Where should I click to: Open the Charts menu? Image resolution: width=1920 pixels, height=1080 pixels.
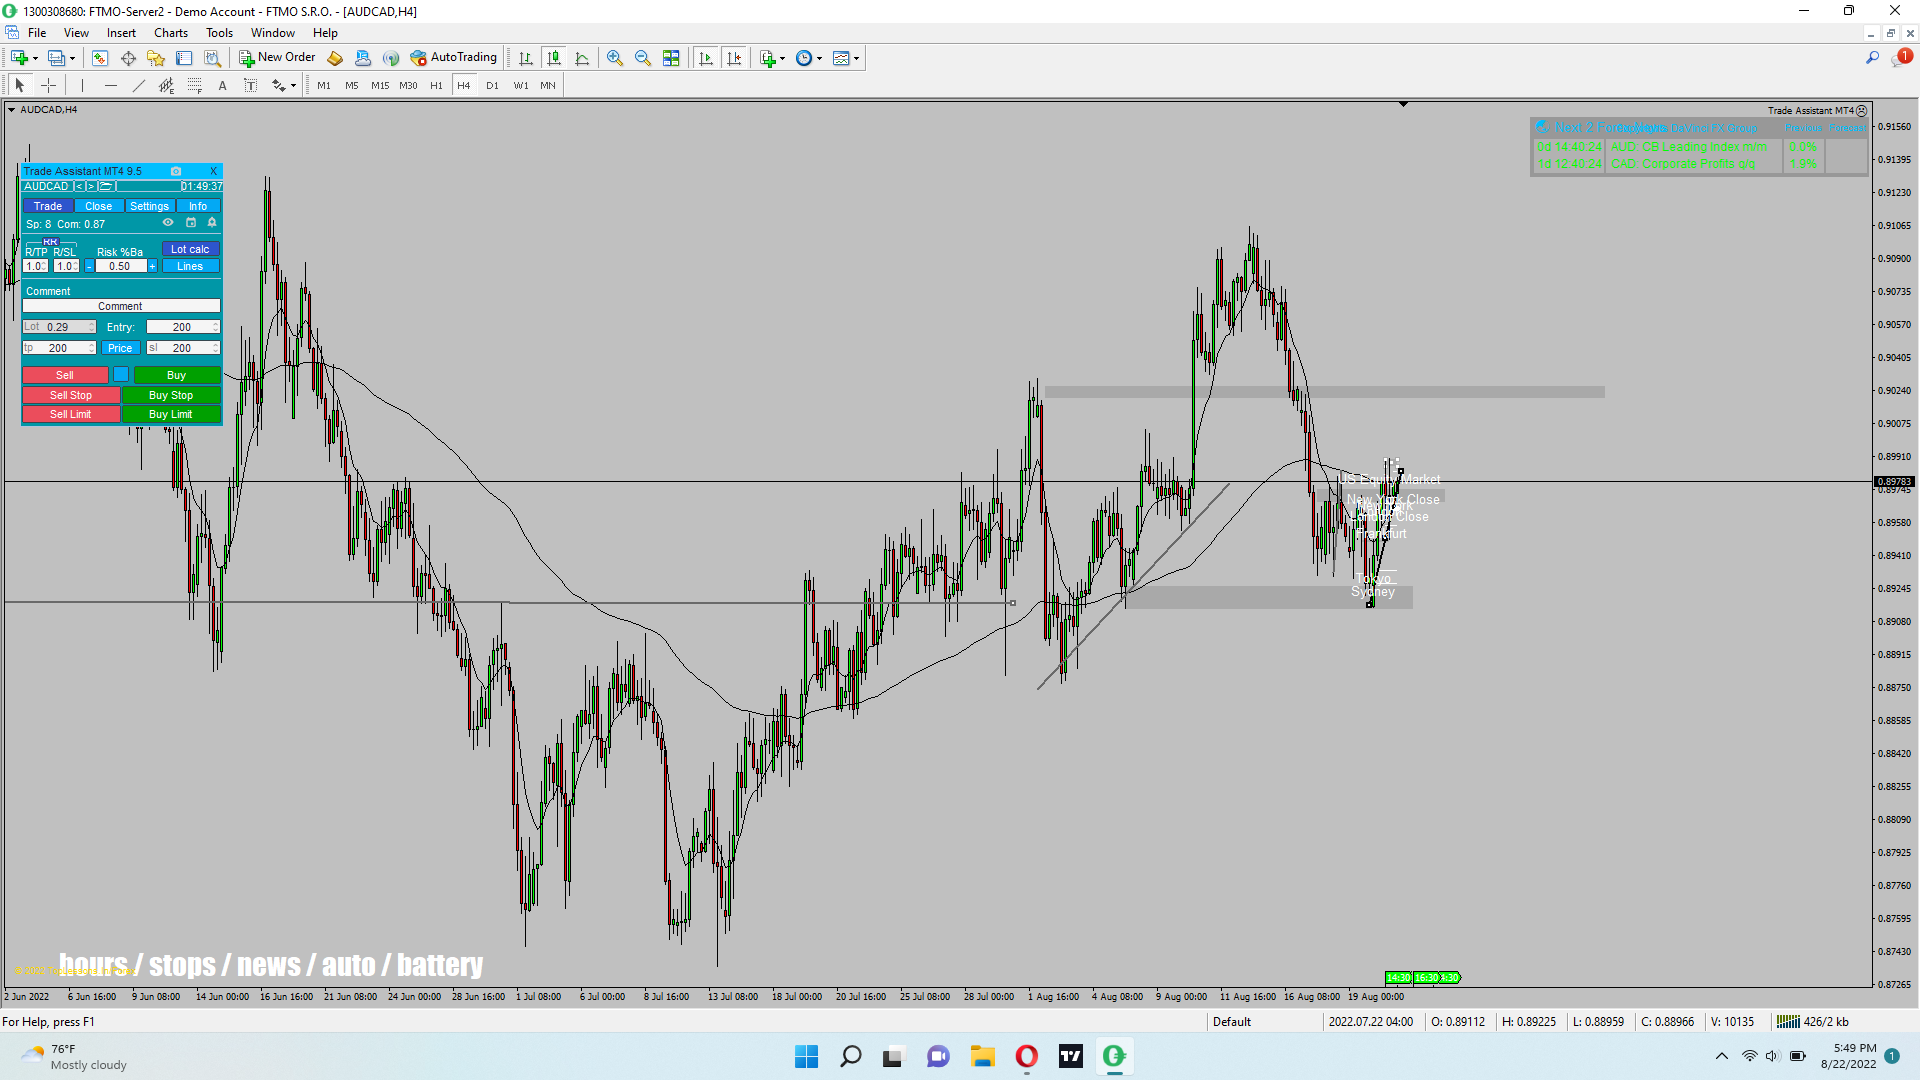click(170, 33)
